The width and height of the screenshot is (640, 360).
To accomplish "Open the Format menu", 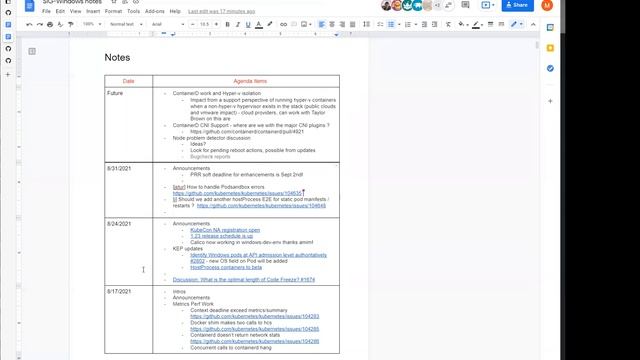I will click(113, 11).
